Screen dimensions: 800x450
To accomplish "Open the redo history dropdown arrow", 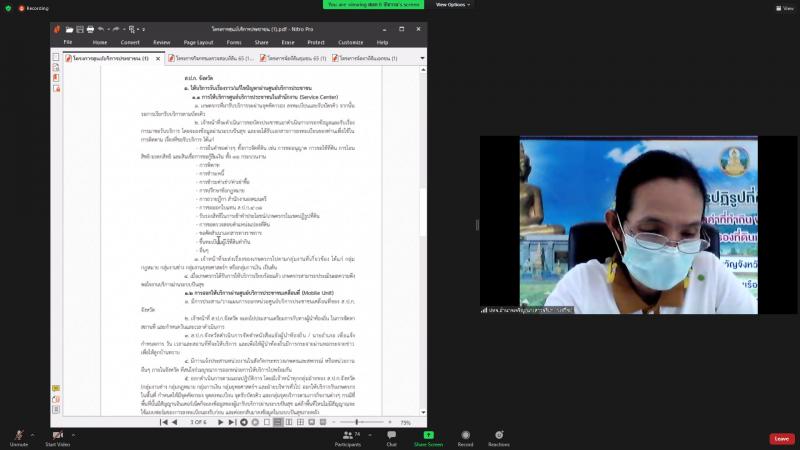I will point(123,30).
